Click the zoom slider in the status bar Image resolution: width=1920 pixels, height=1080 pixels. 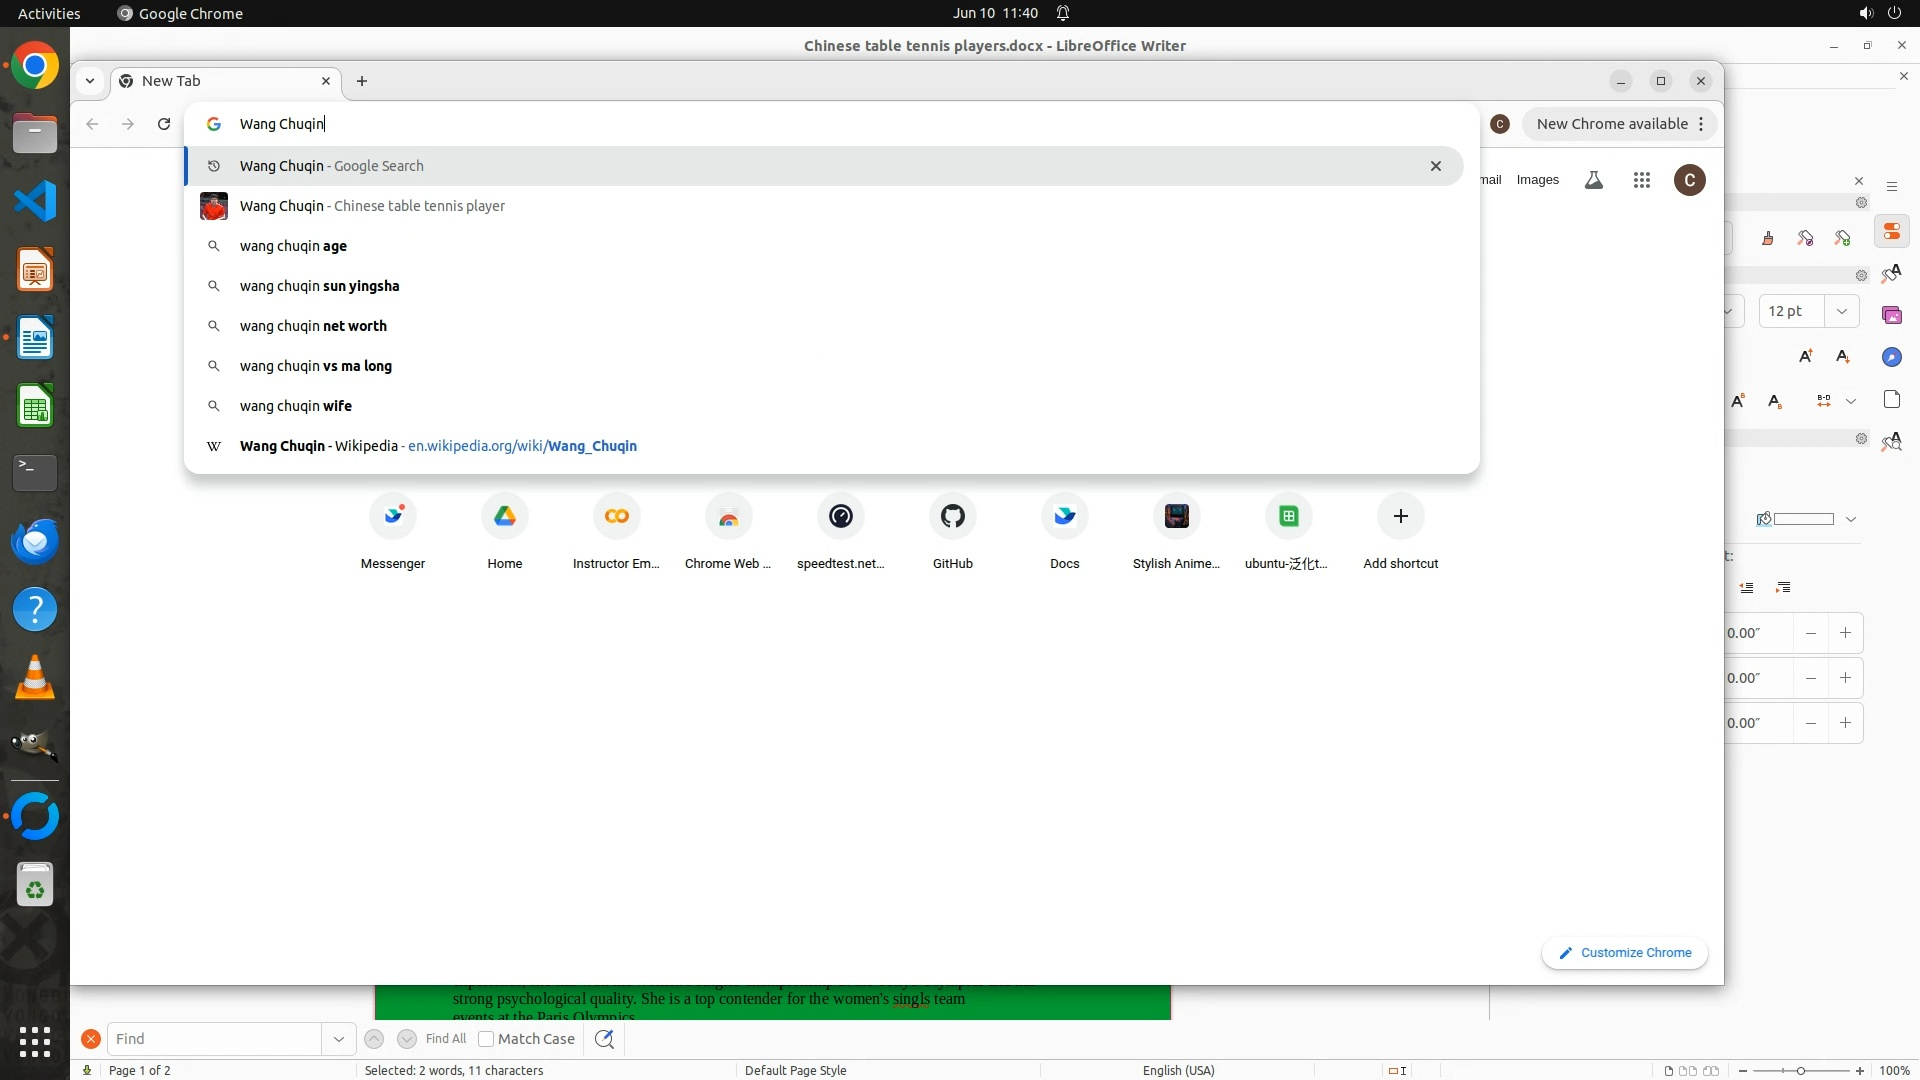coord(1800,1070)
